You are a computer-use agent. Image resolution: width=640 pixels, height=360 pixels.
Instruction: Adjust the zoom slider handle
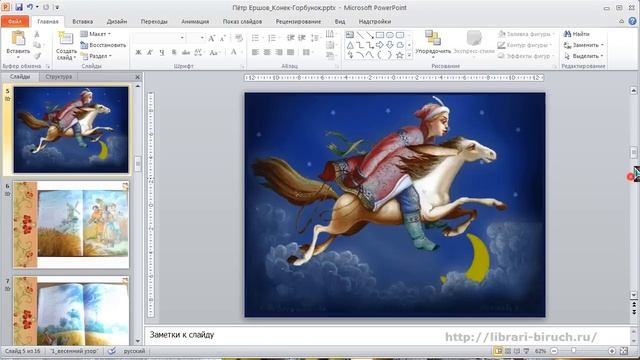click(573, 351)
